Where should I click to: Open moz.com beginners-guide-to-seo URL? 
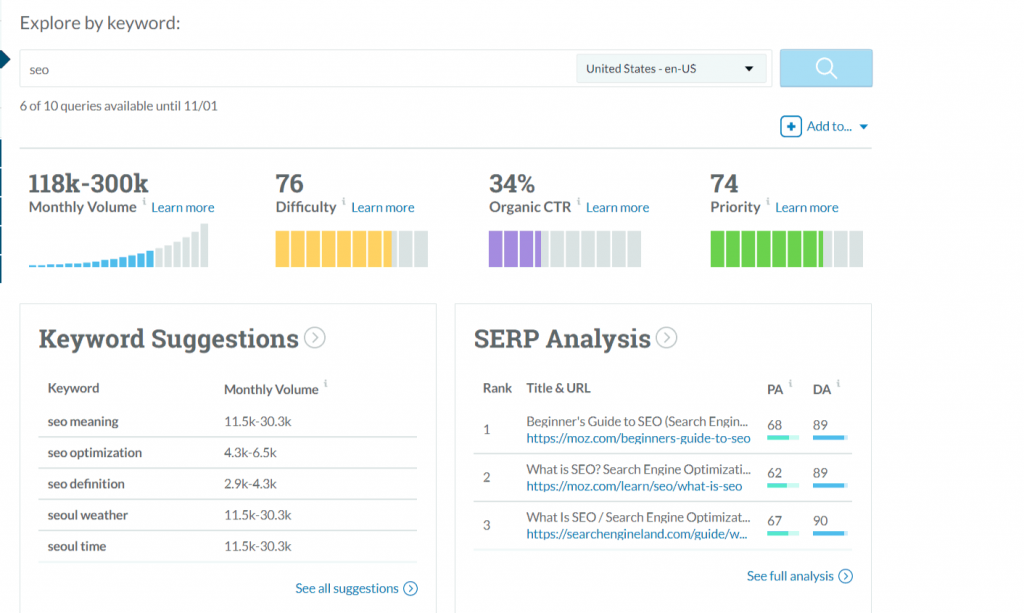pyautogui.click(x=638, y=438)
